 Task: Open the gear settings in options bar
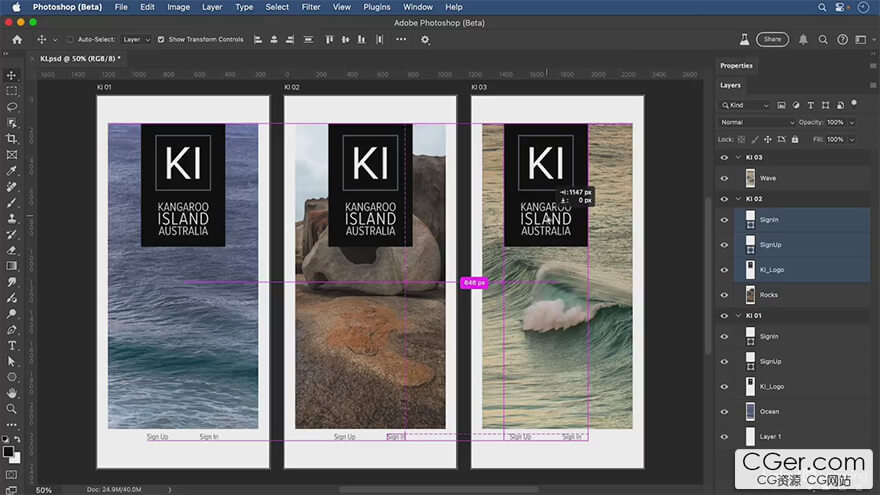[x=425, y=39]
